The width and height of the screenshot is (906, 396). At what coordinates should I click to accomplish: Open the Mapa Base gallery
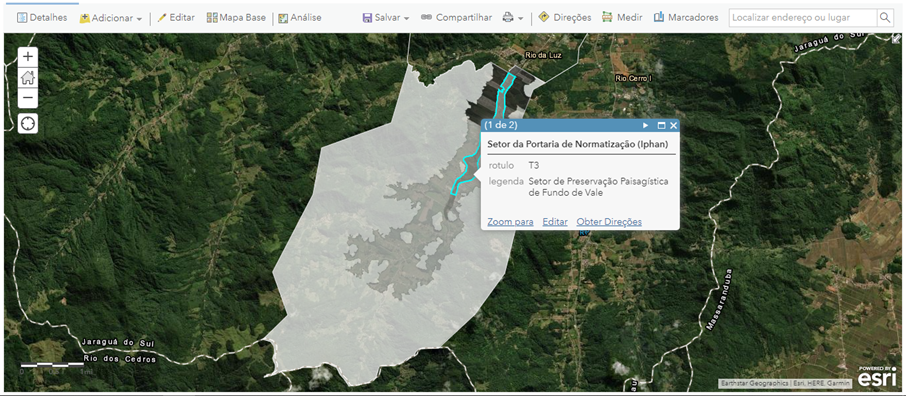point(236,18)
